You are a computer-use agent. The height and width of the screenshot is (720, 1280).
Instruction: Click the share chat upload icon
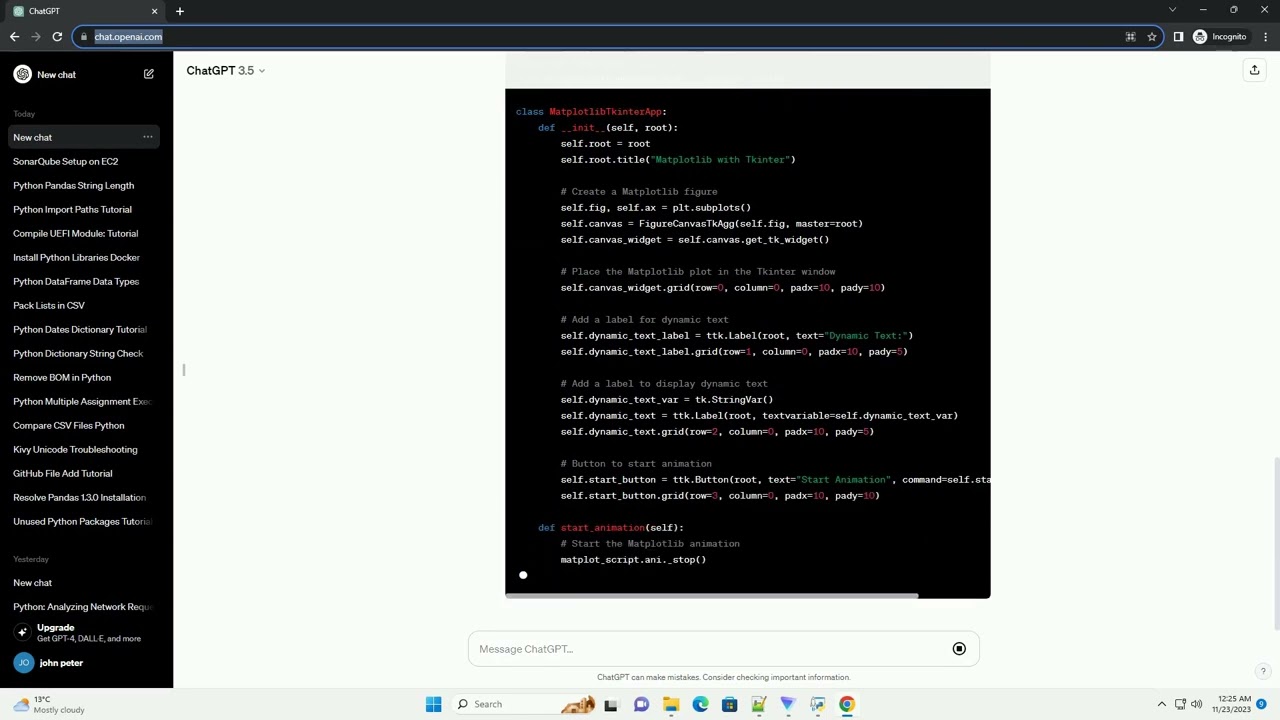pos(1254,70)
